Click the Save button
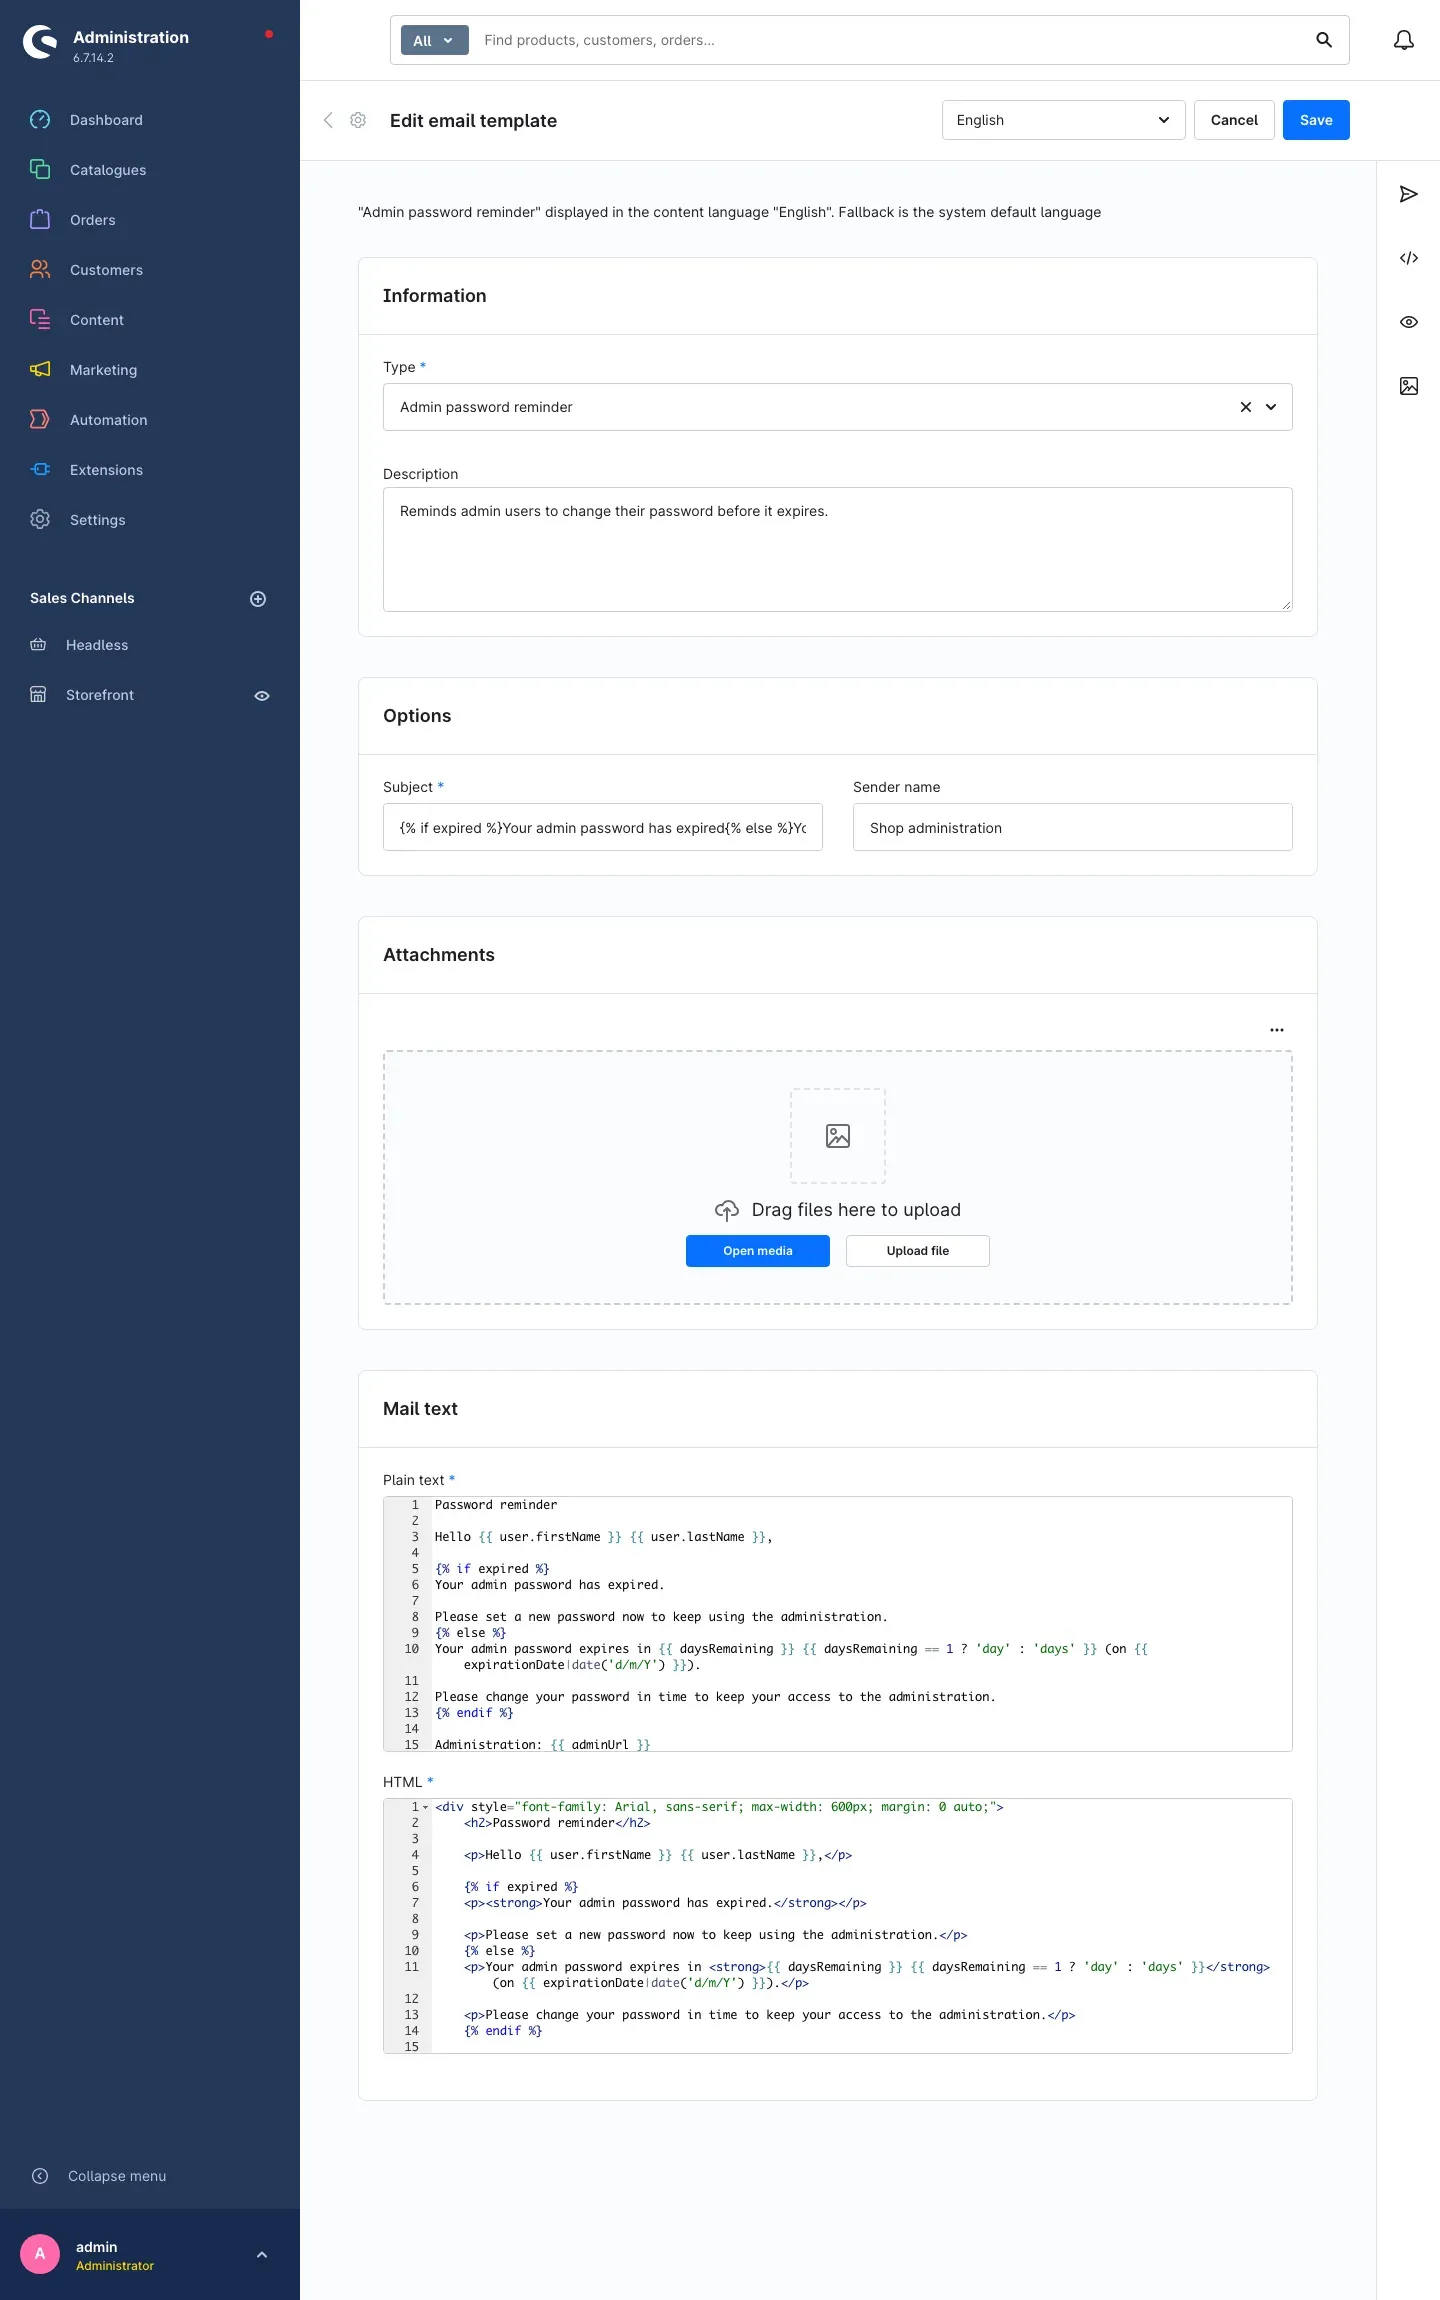The width and height of the screenshot is (1440, 2300). (1316, 120)
